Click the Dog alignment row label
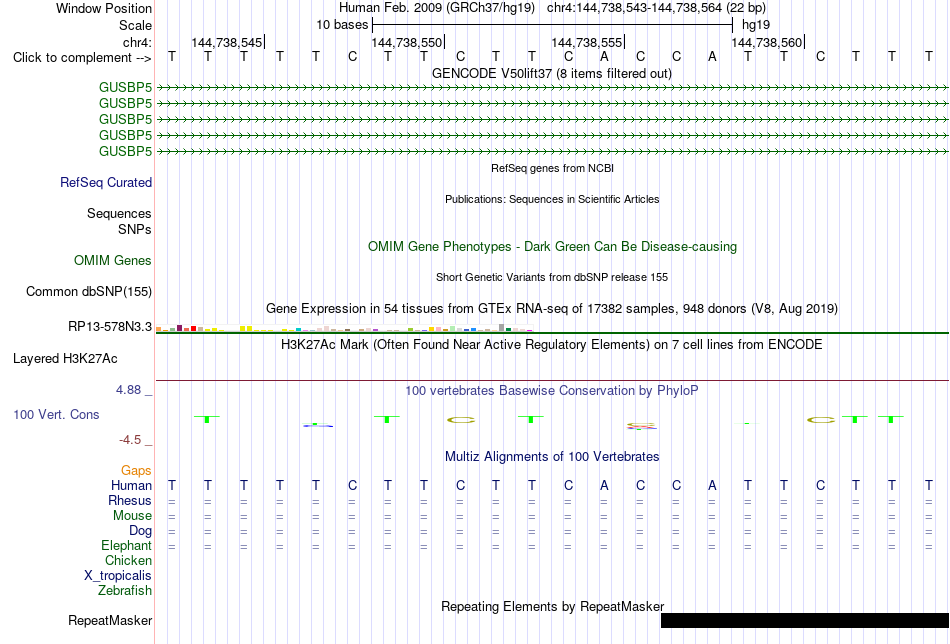 140,531
